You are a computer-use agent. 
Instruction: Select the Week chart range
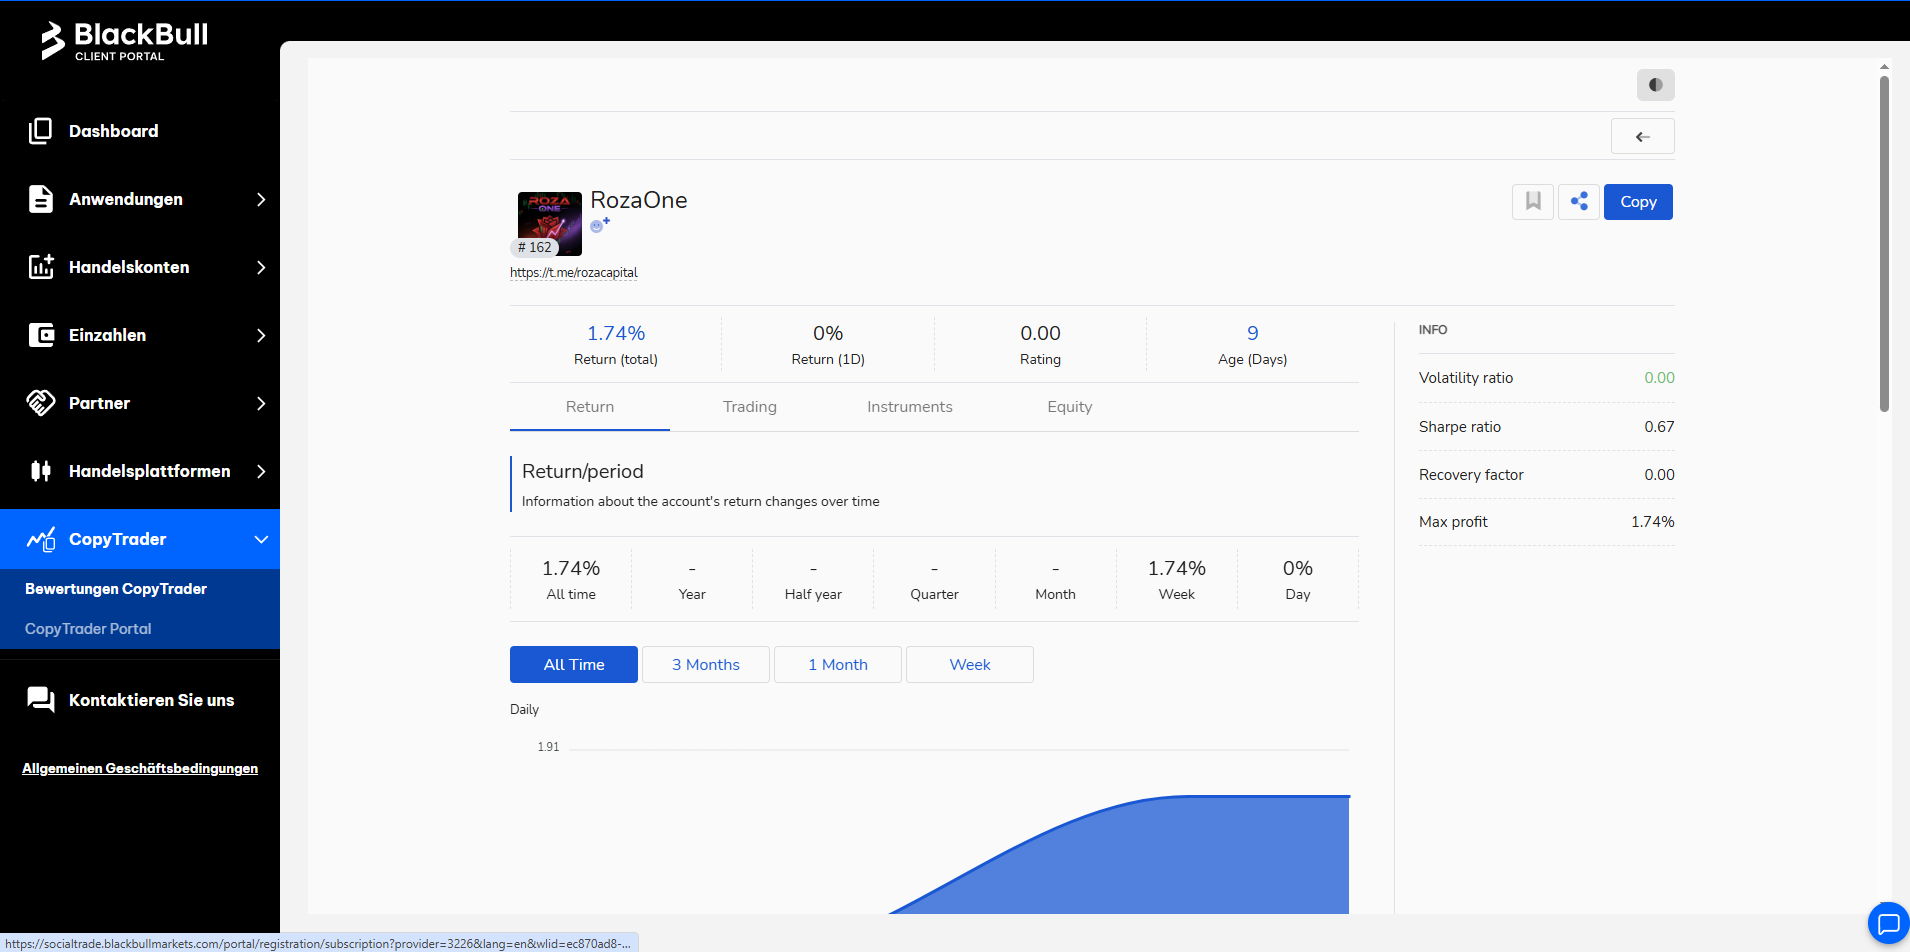click(x=970, y=665)
